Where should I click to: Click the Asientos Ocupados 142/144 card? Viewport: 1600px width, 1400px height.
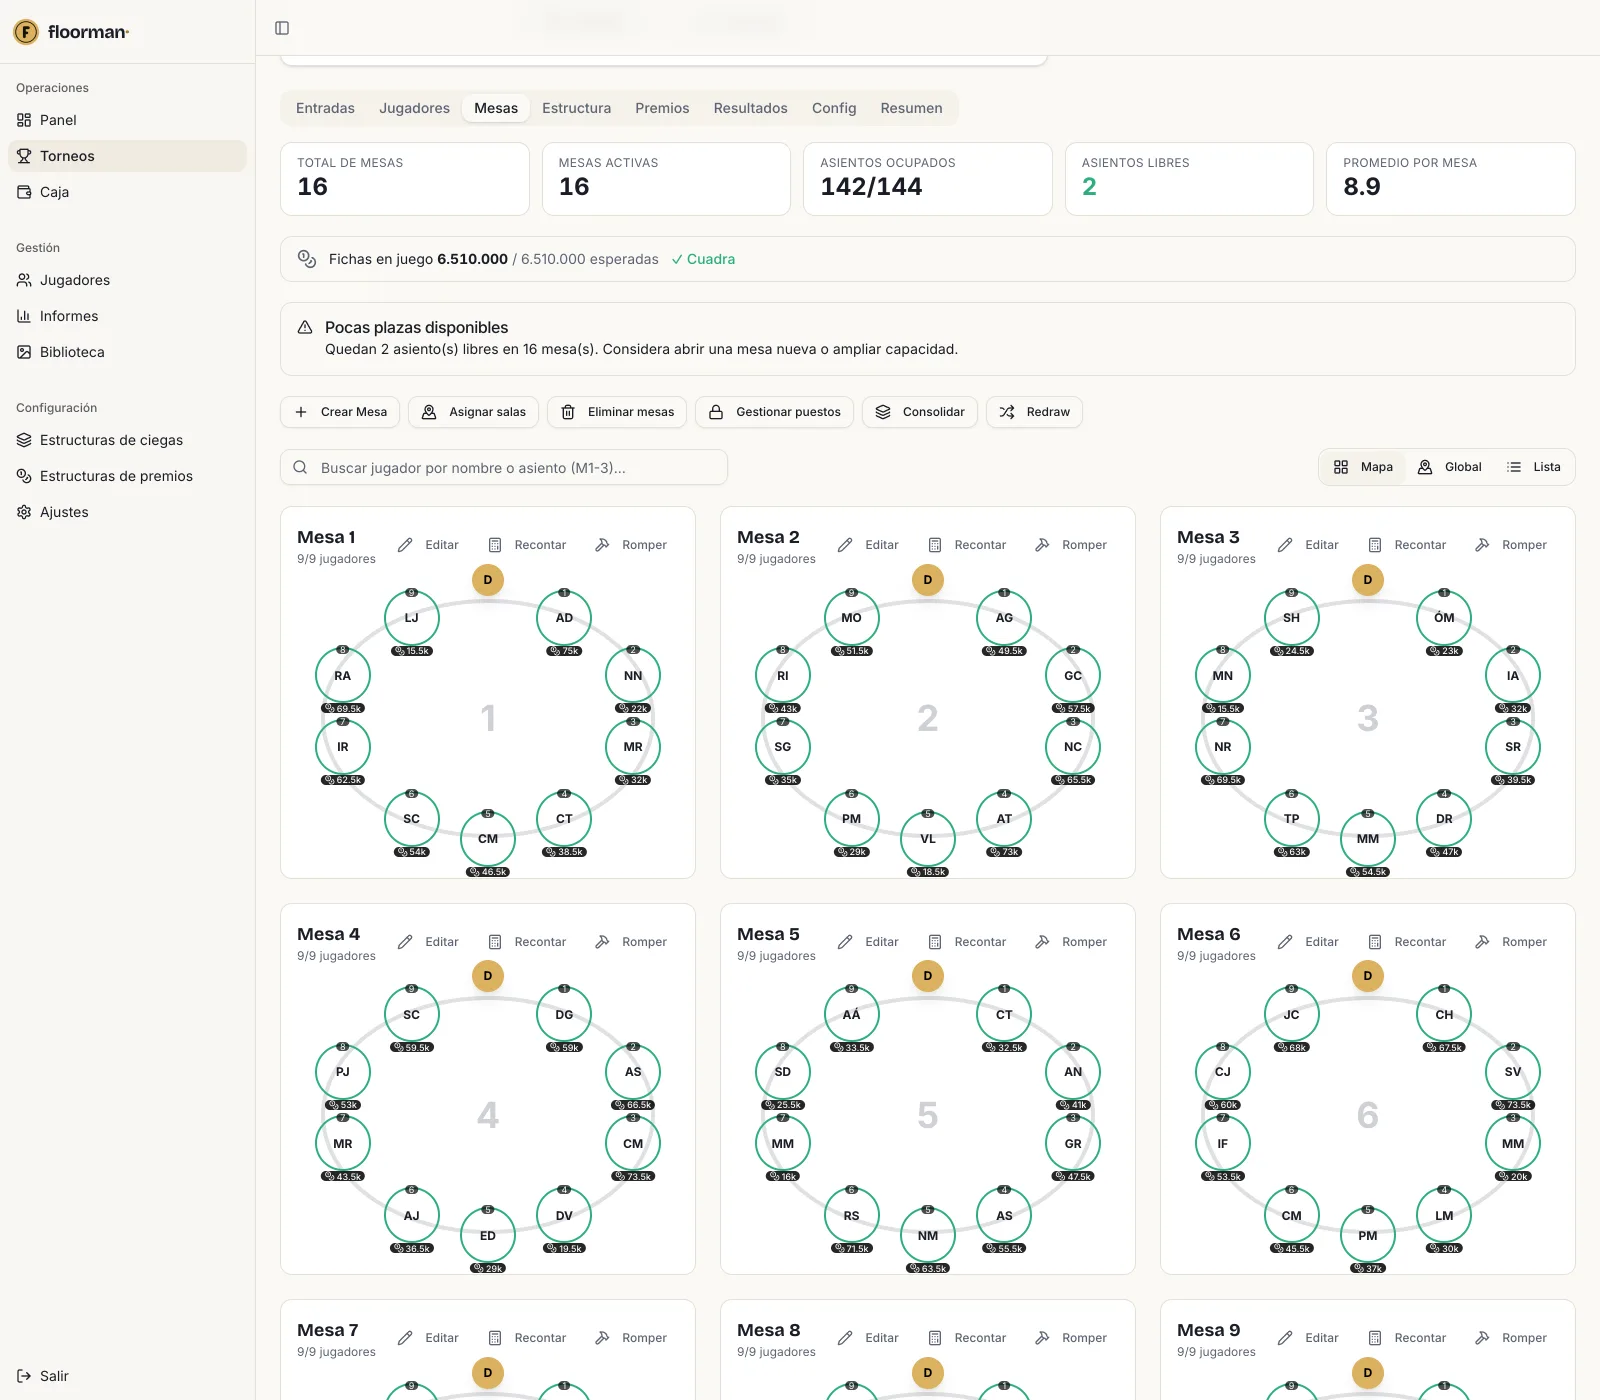click(x=928, y=179)
